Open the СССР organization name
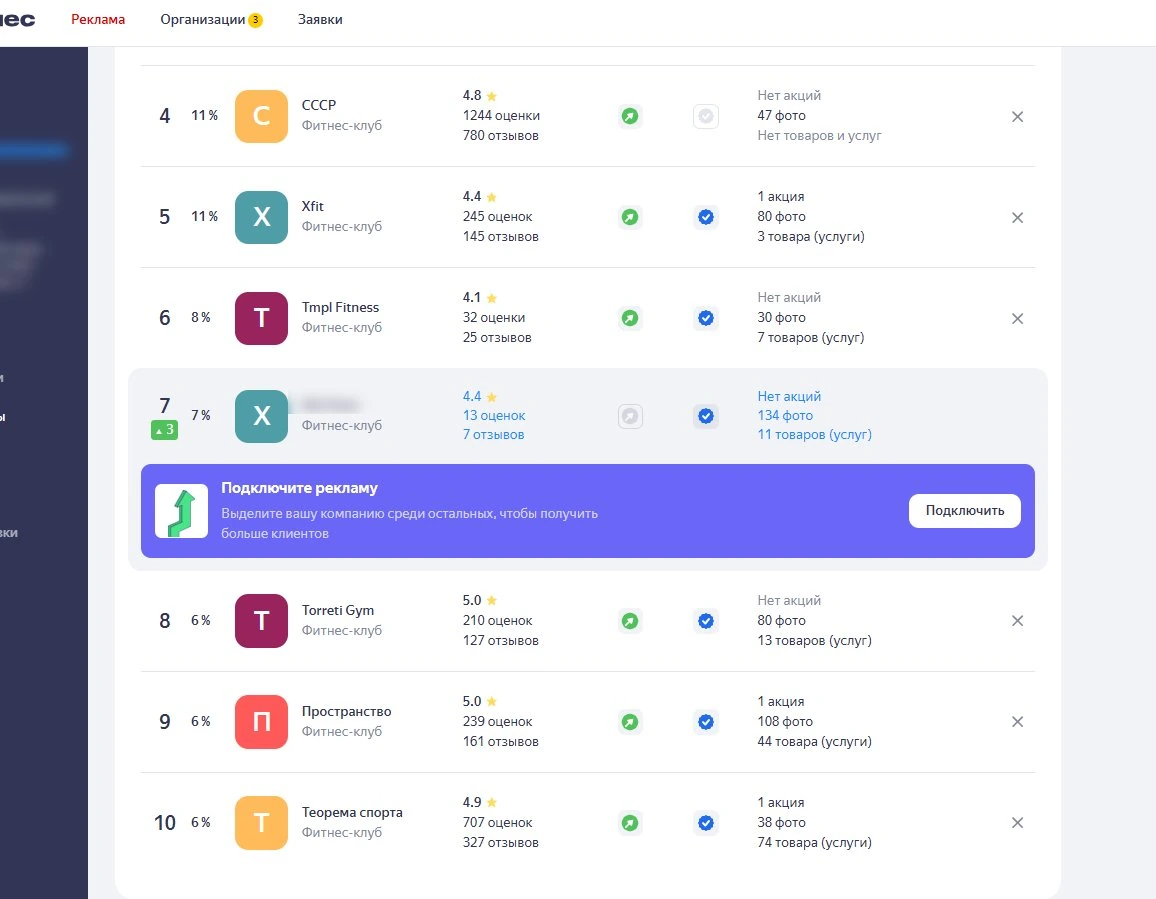This screenshot has width=1156, height=899. [x=318, y=105]
